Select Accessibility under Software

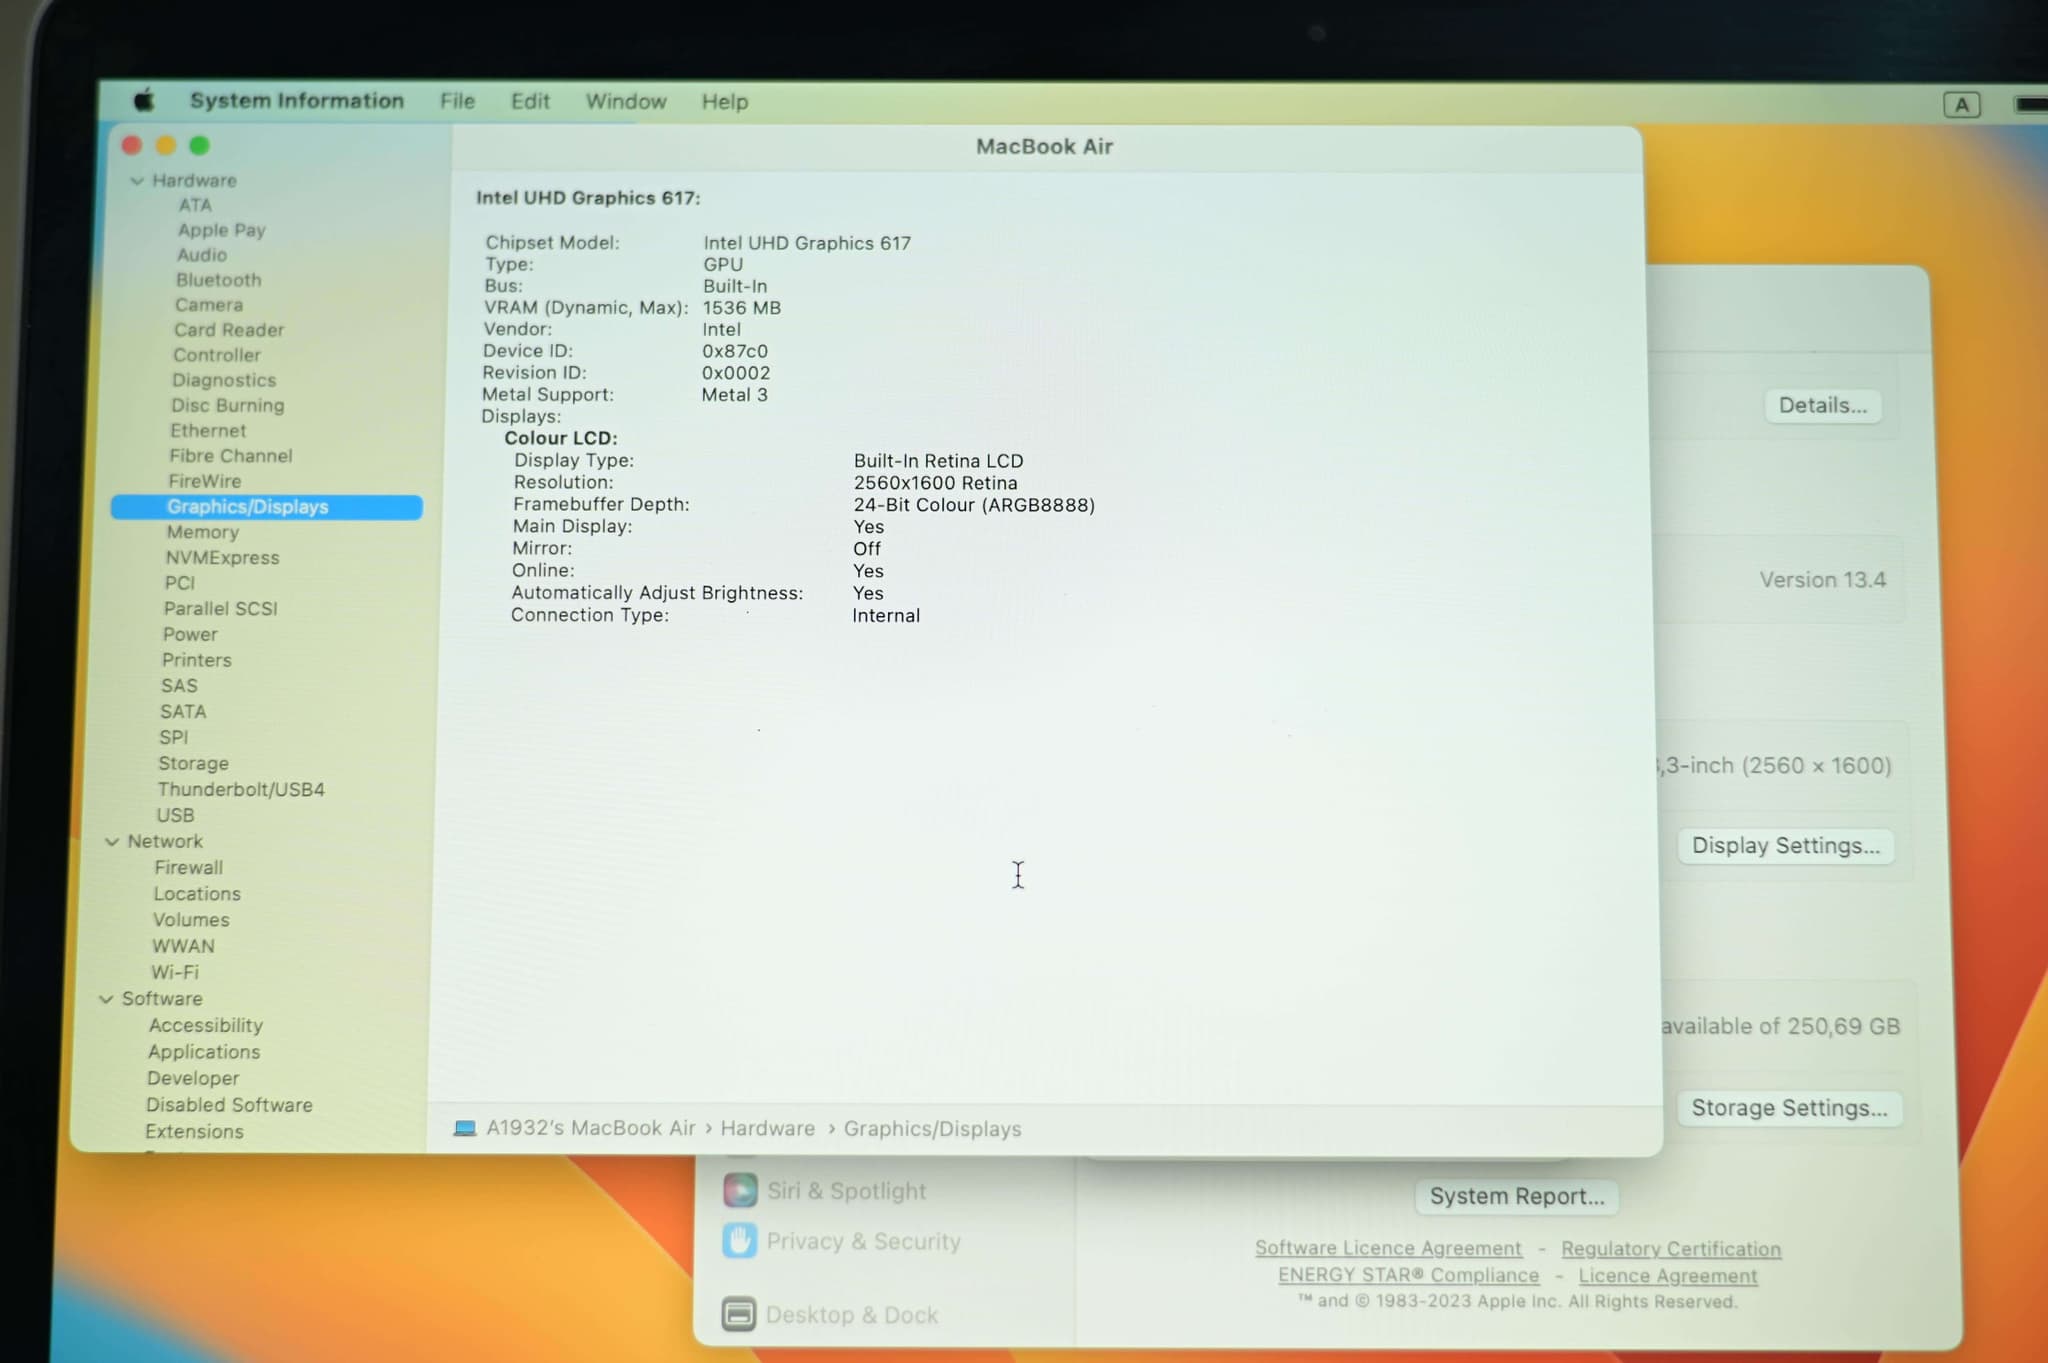point(205,1026)
